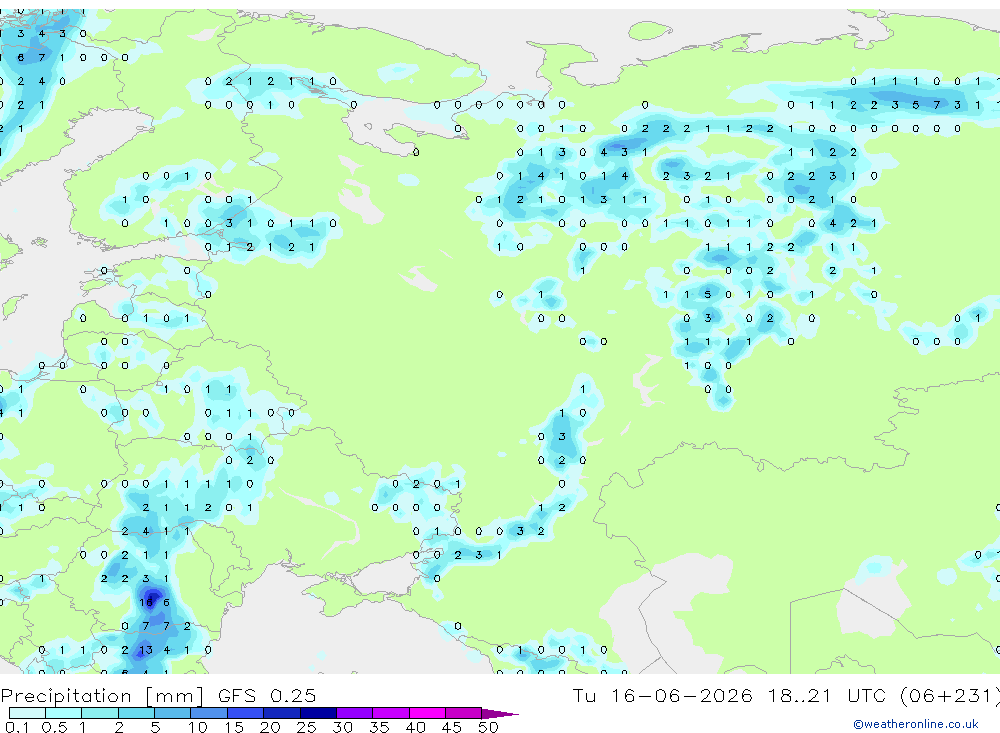Click the legend label '0.1'
1000x733 pixels.
[x=17, y=727]
